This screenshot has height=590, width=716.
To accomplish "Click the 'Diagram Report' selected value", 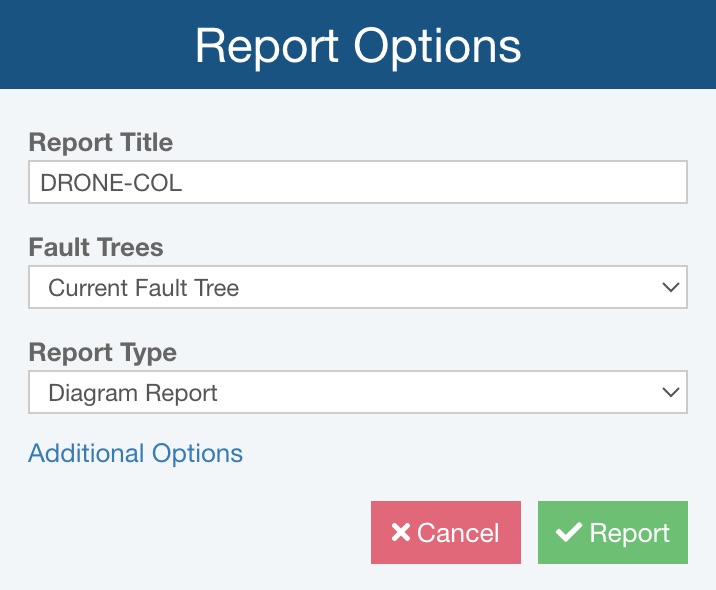I will (133, 393).
